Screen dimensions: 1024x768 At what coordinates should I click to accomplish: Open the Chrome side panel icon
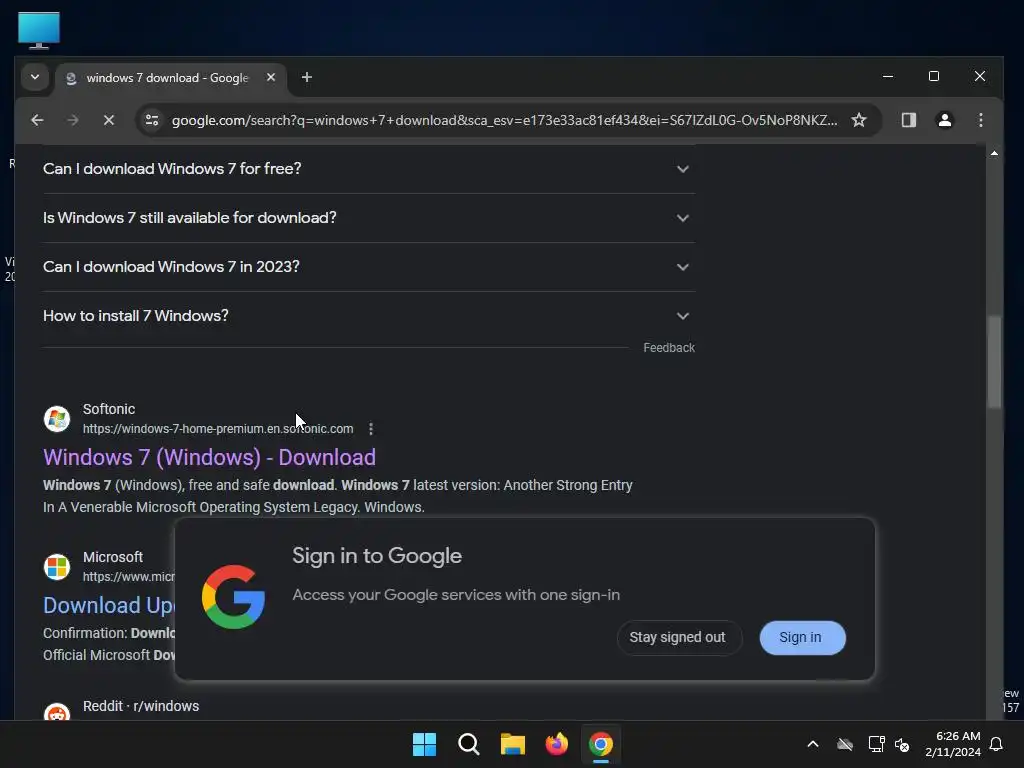(x=908, y=120)
